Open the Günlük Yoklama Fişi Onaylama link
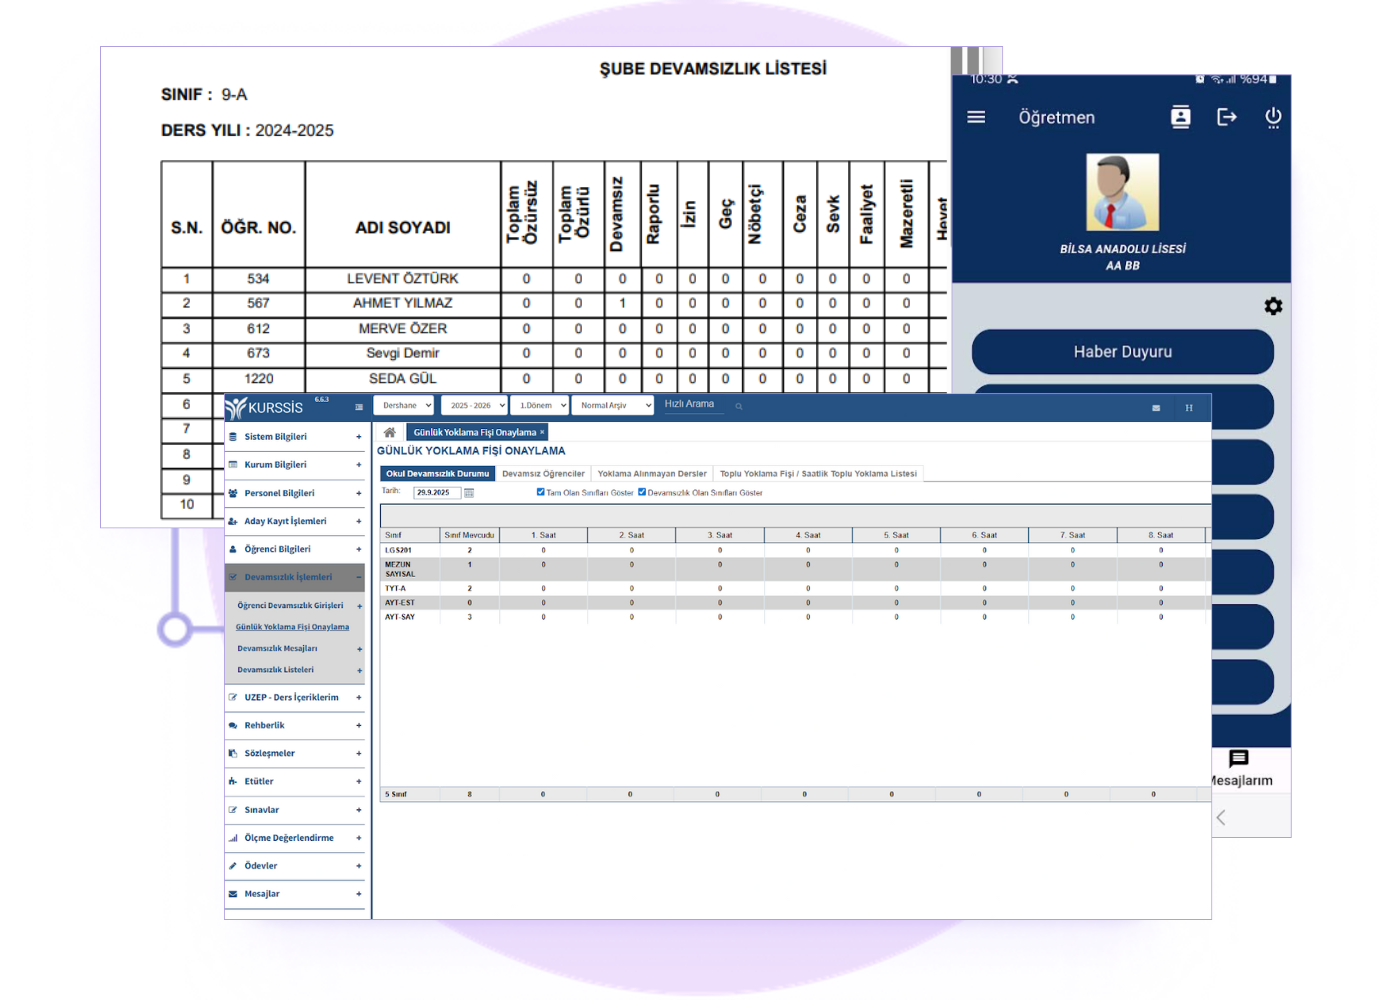The width and height of the screenshot is (1400, 1000). click(292, 627)
